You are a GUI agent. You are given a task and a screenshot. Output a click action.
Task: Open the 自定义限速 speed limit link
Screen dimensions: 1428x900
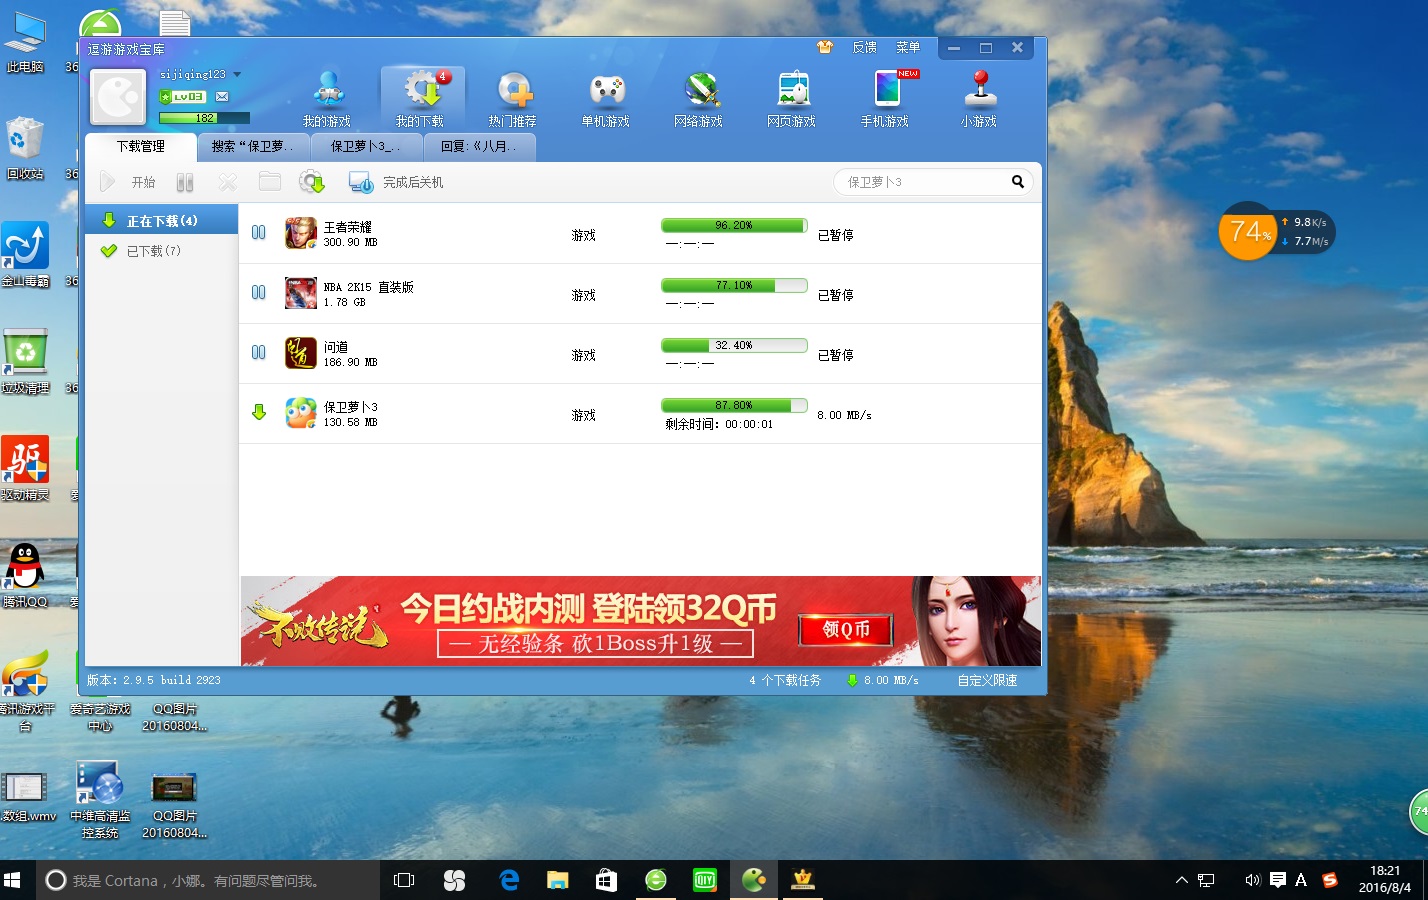tap(987, 680)
